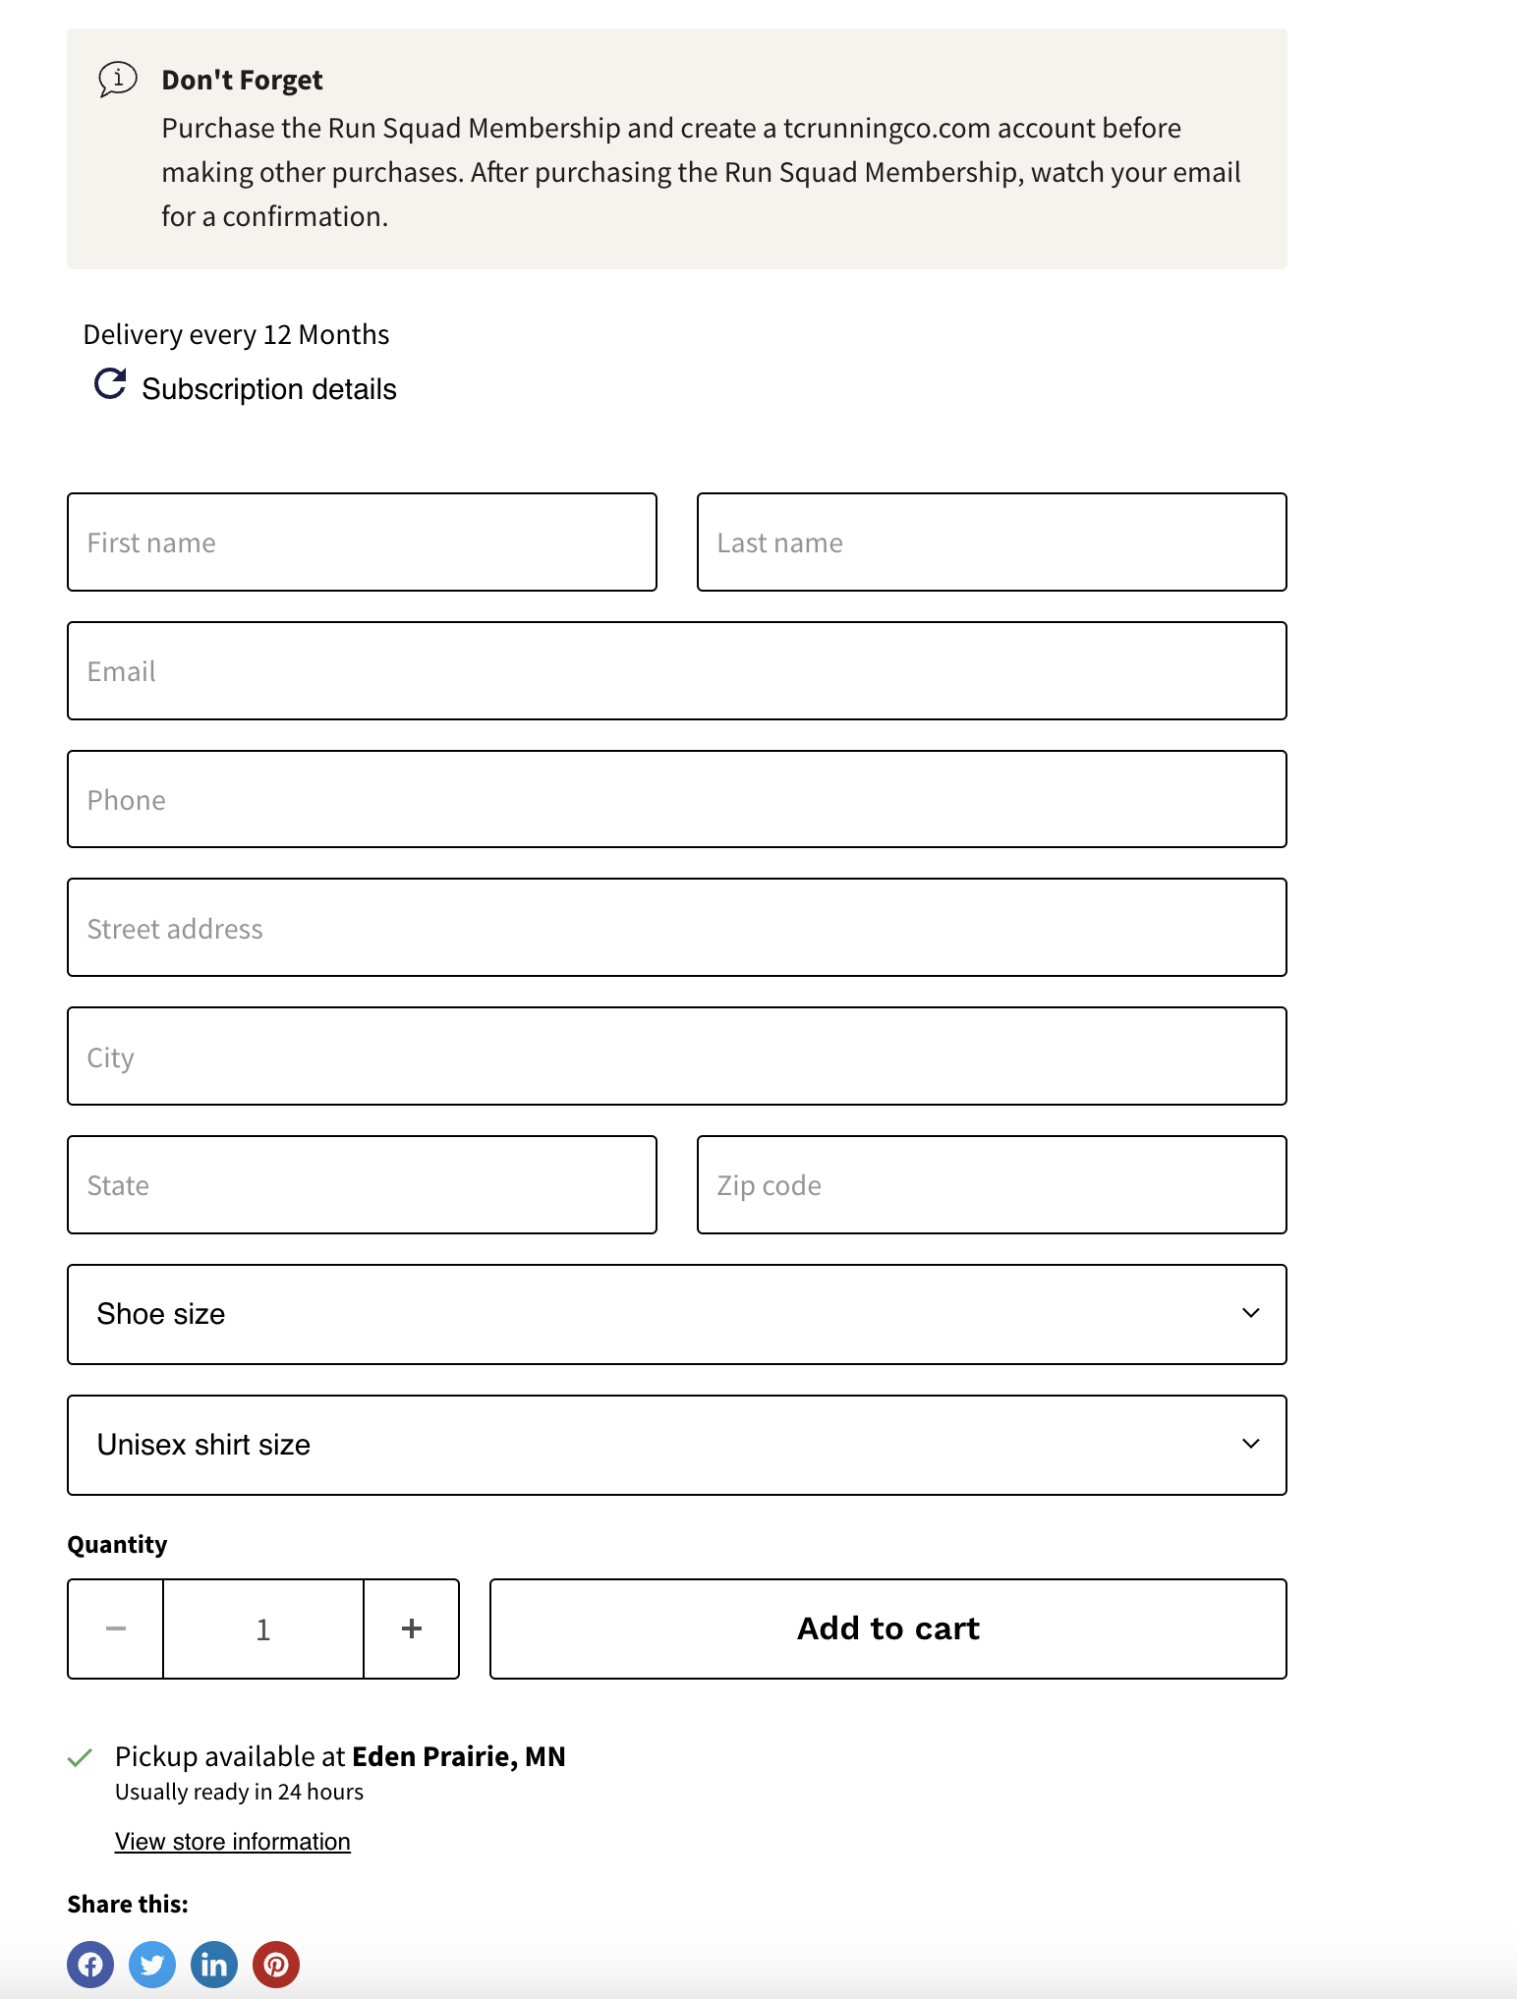Click the minus icon to decrease quantity
The width and height of the screenshot is (1518, 1999).
click(114, 1628)
